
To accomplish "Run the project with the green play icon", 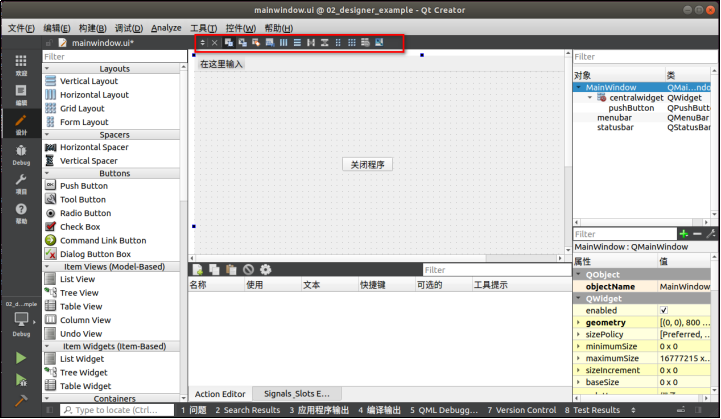I will point(21,358).
